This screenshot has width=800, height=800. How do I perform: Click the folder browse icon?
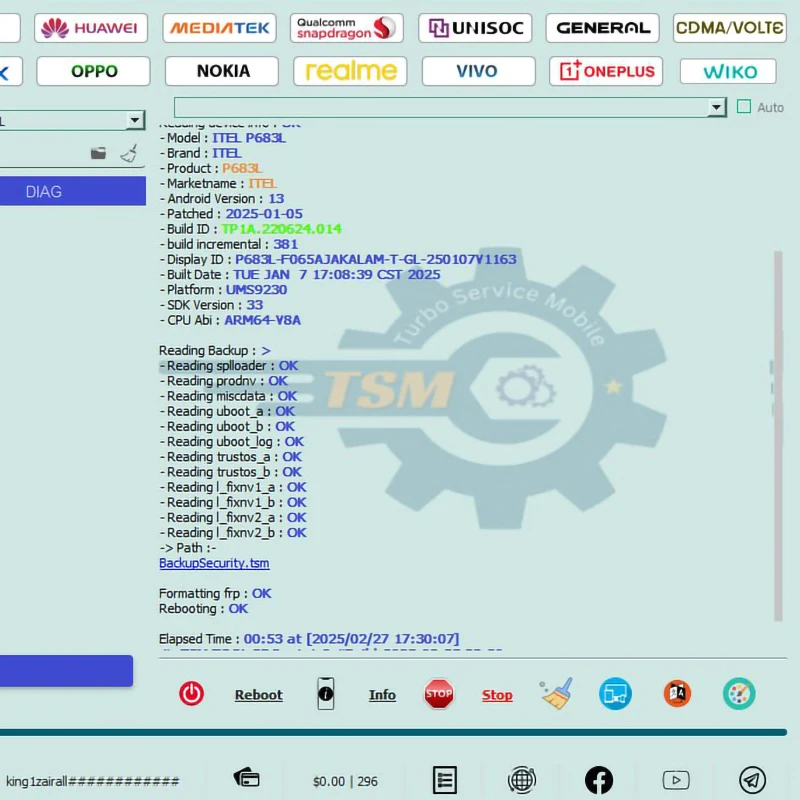(x=98, y=153)
